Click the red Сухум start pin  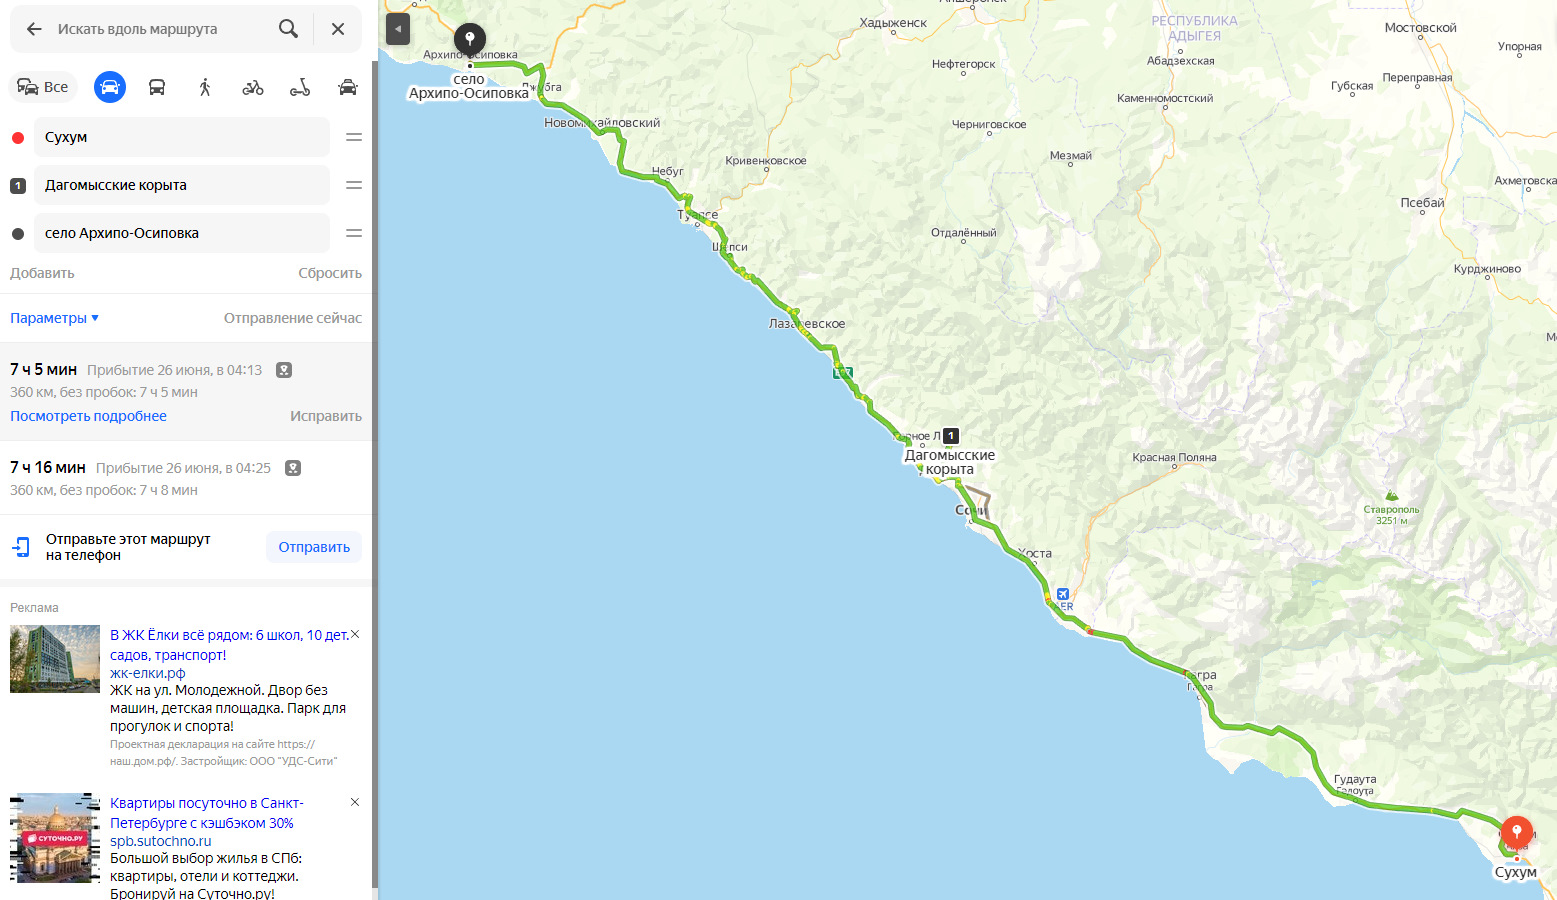point(1517,833)
